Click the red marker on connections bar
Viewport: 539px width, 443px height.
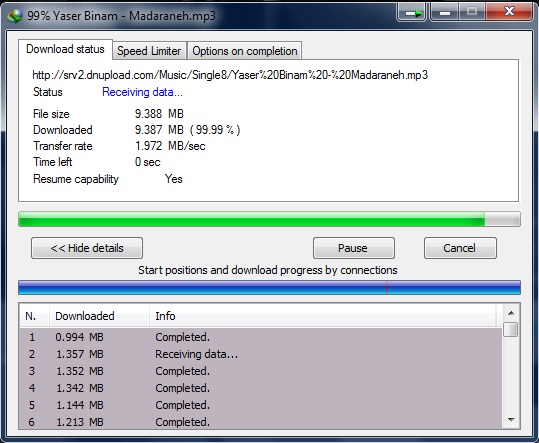pyautogui.click(x=387, y=288)
